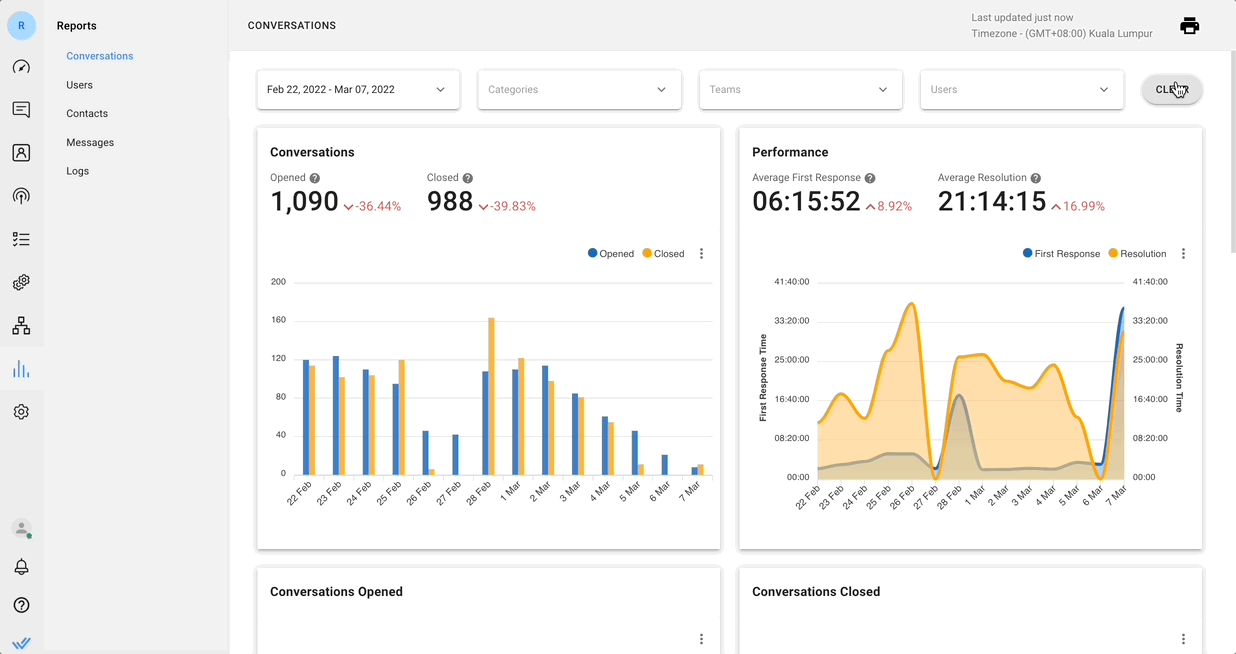
Task: Open the Messages inbox icon in sidebar
Action: click(x=21, y=110)
